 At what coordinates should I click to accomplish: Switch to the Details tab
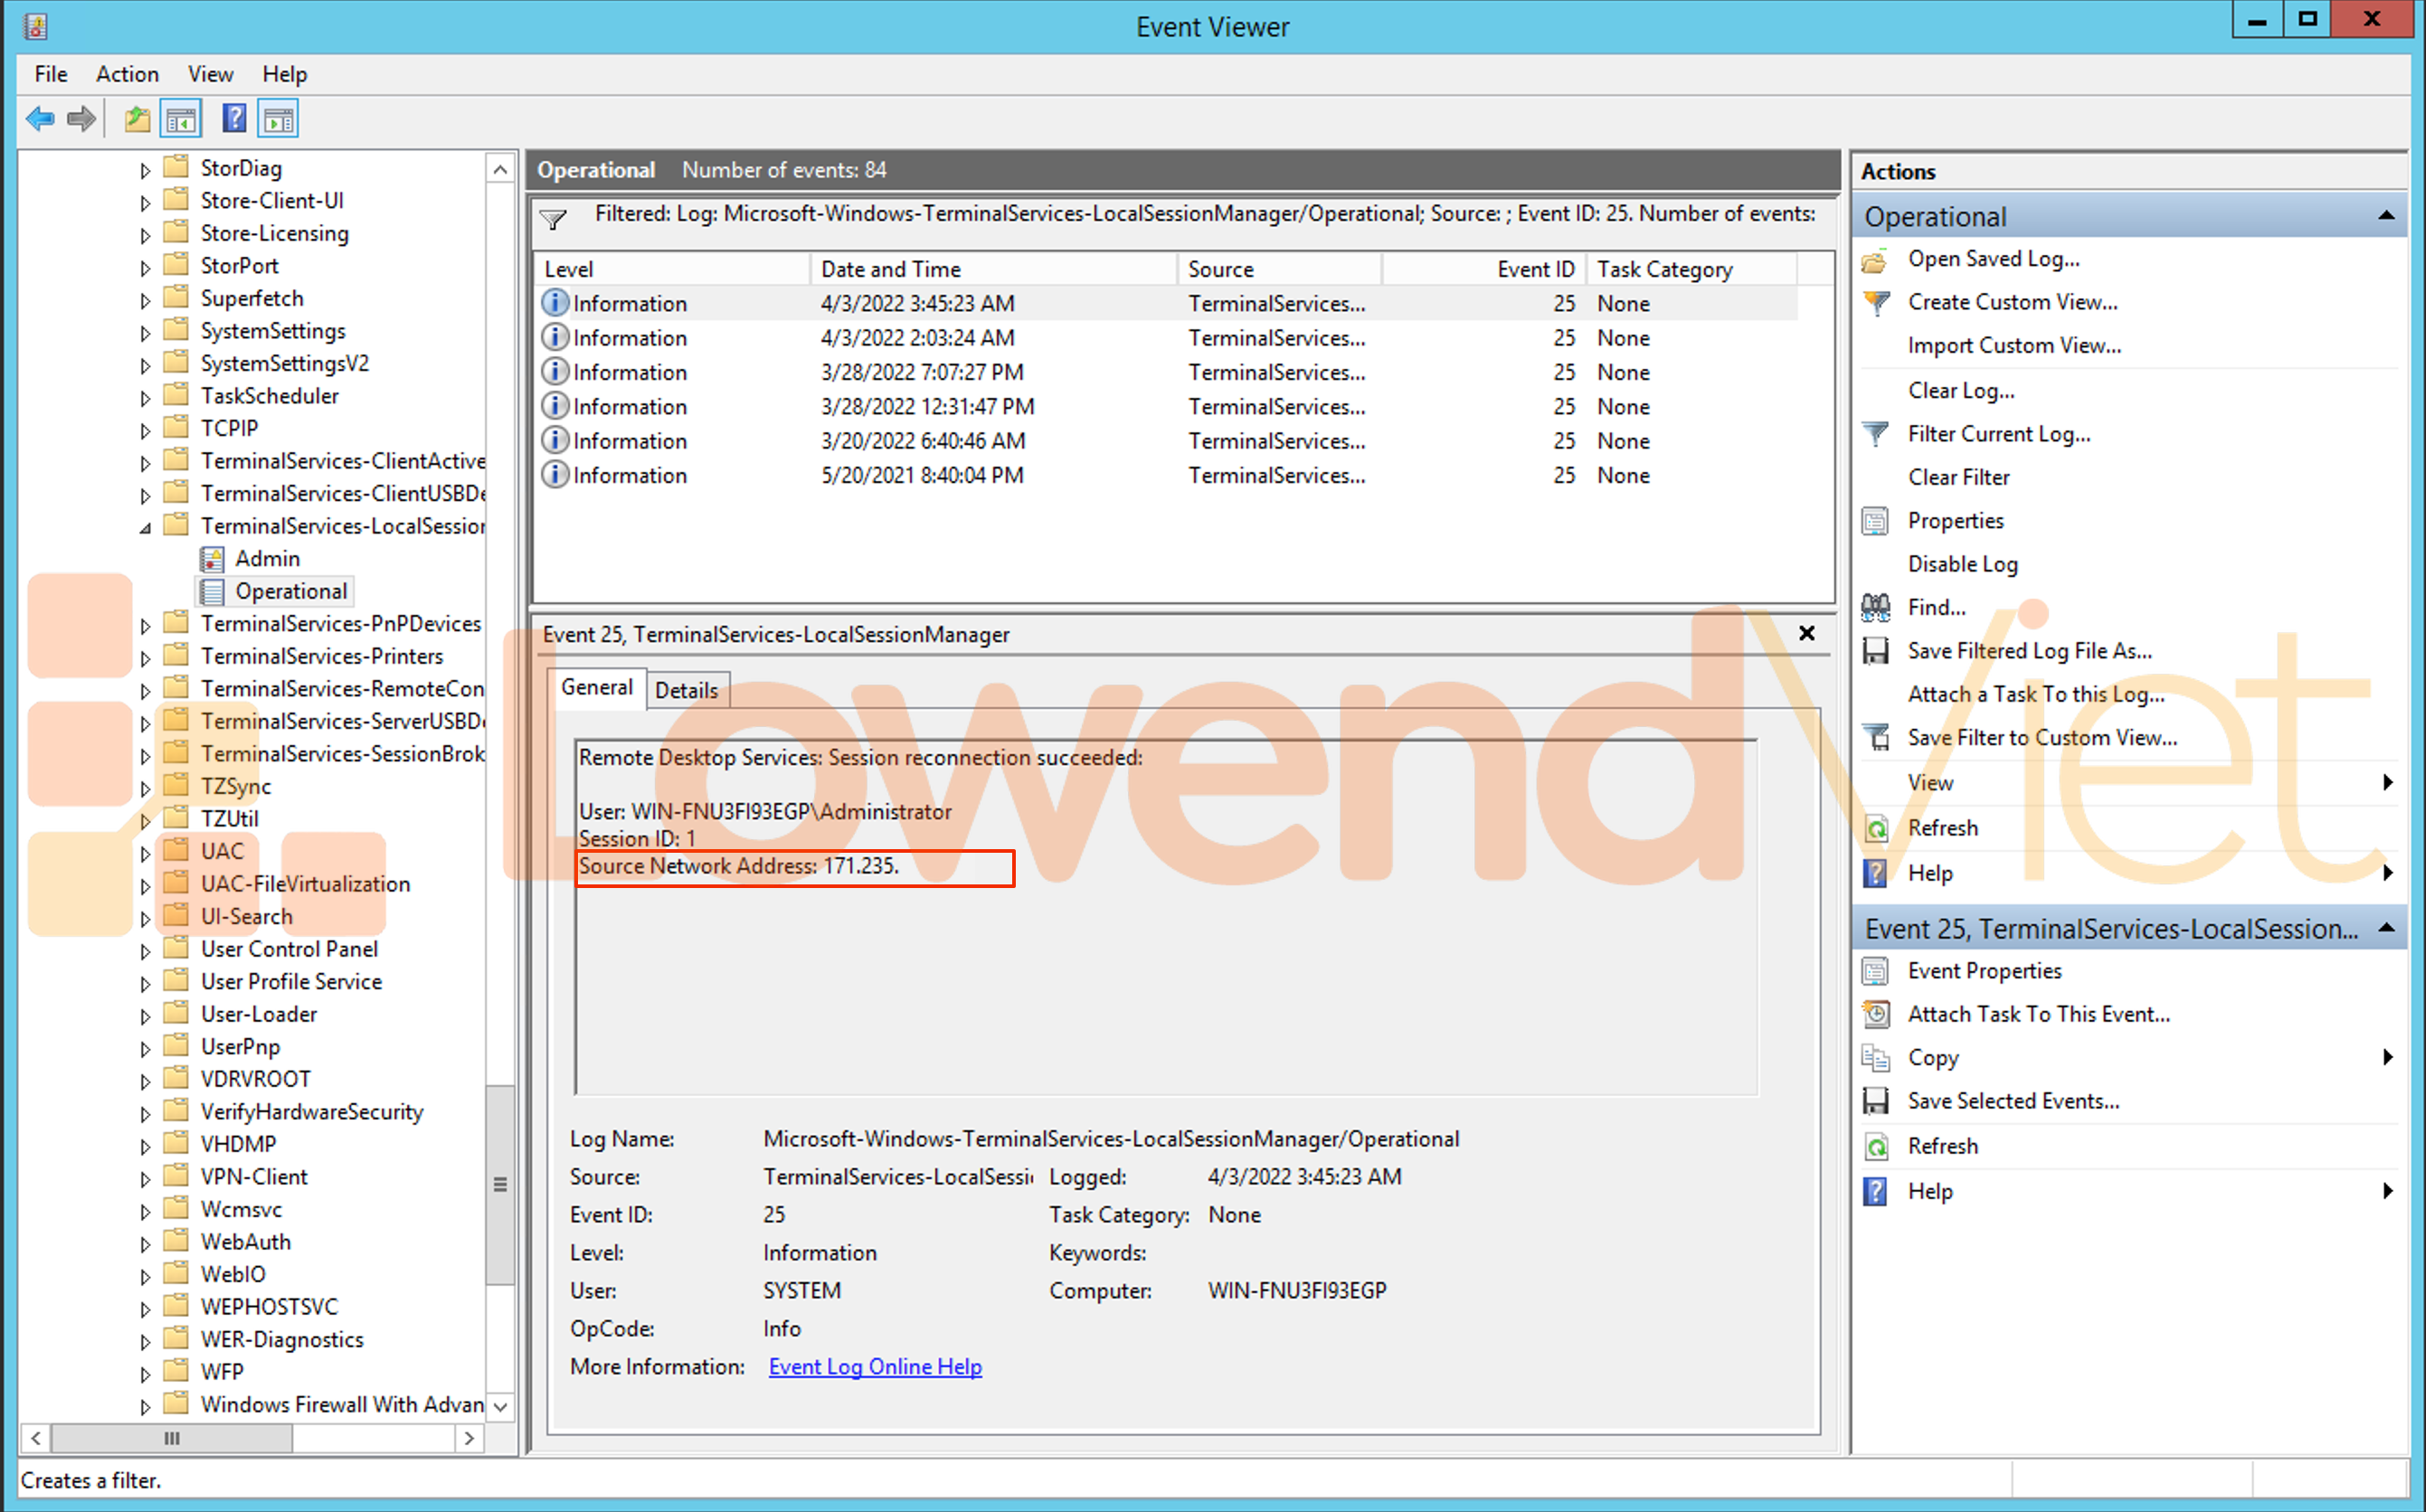pyautogui.click(x=686, y=690)
